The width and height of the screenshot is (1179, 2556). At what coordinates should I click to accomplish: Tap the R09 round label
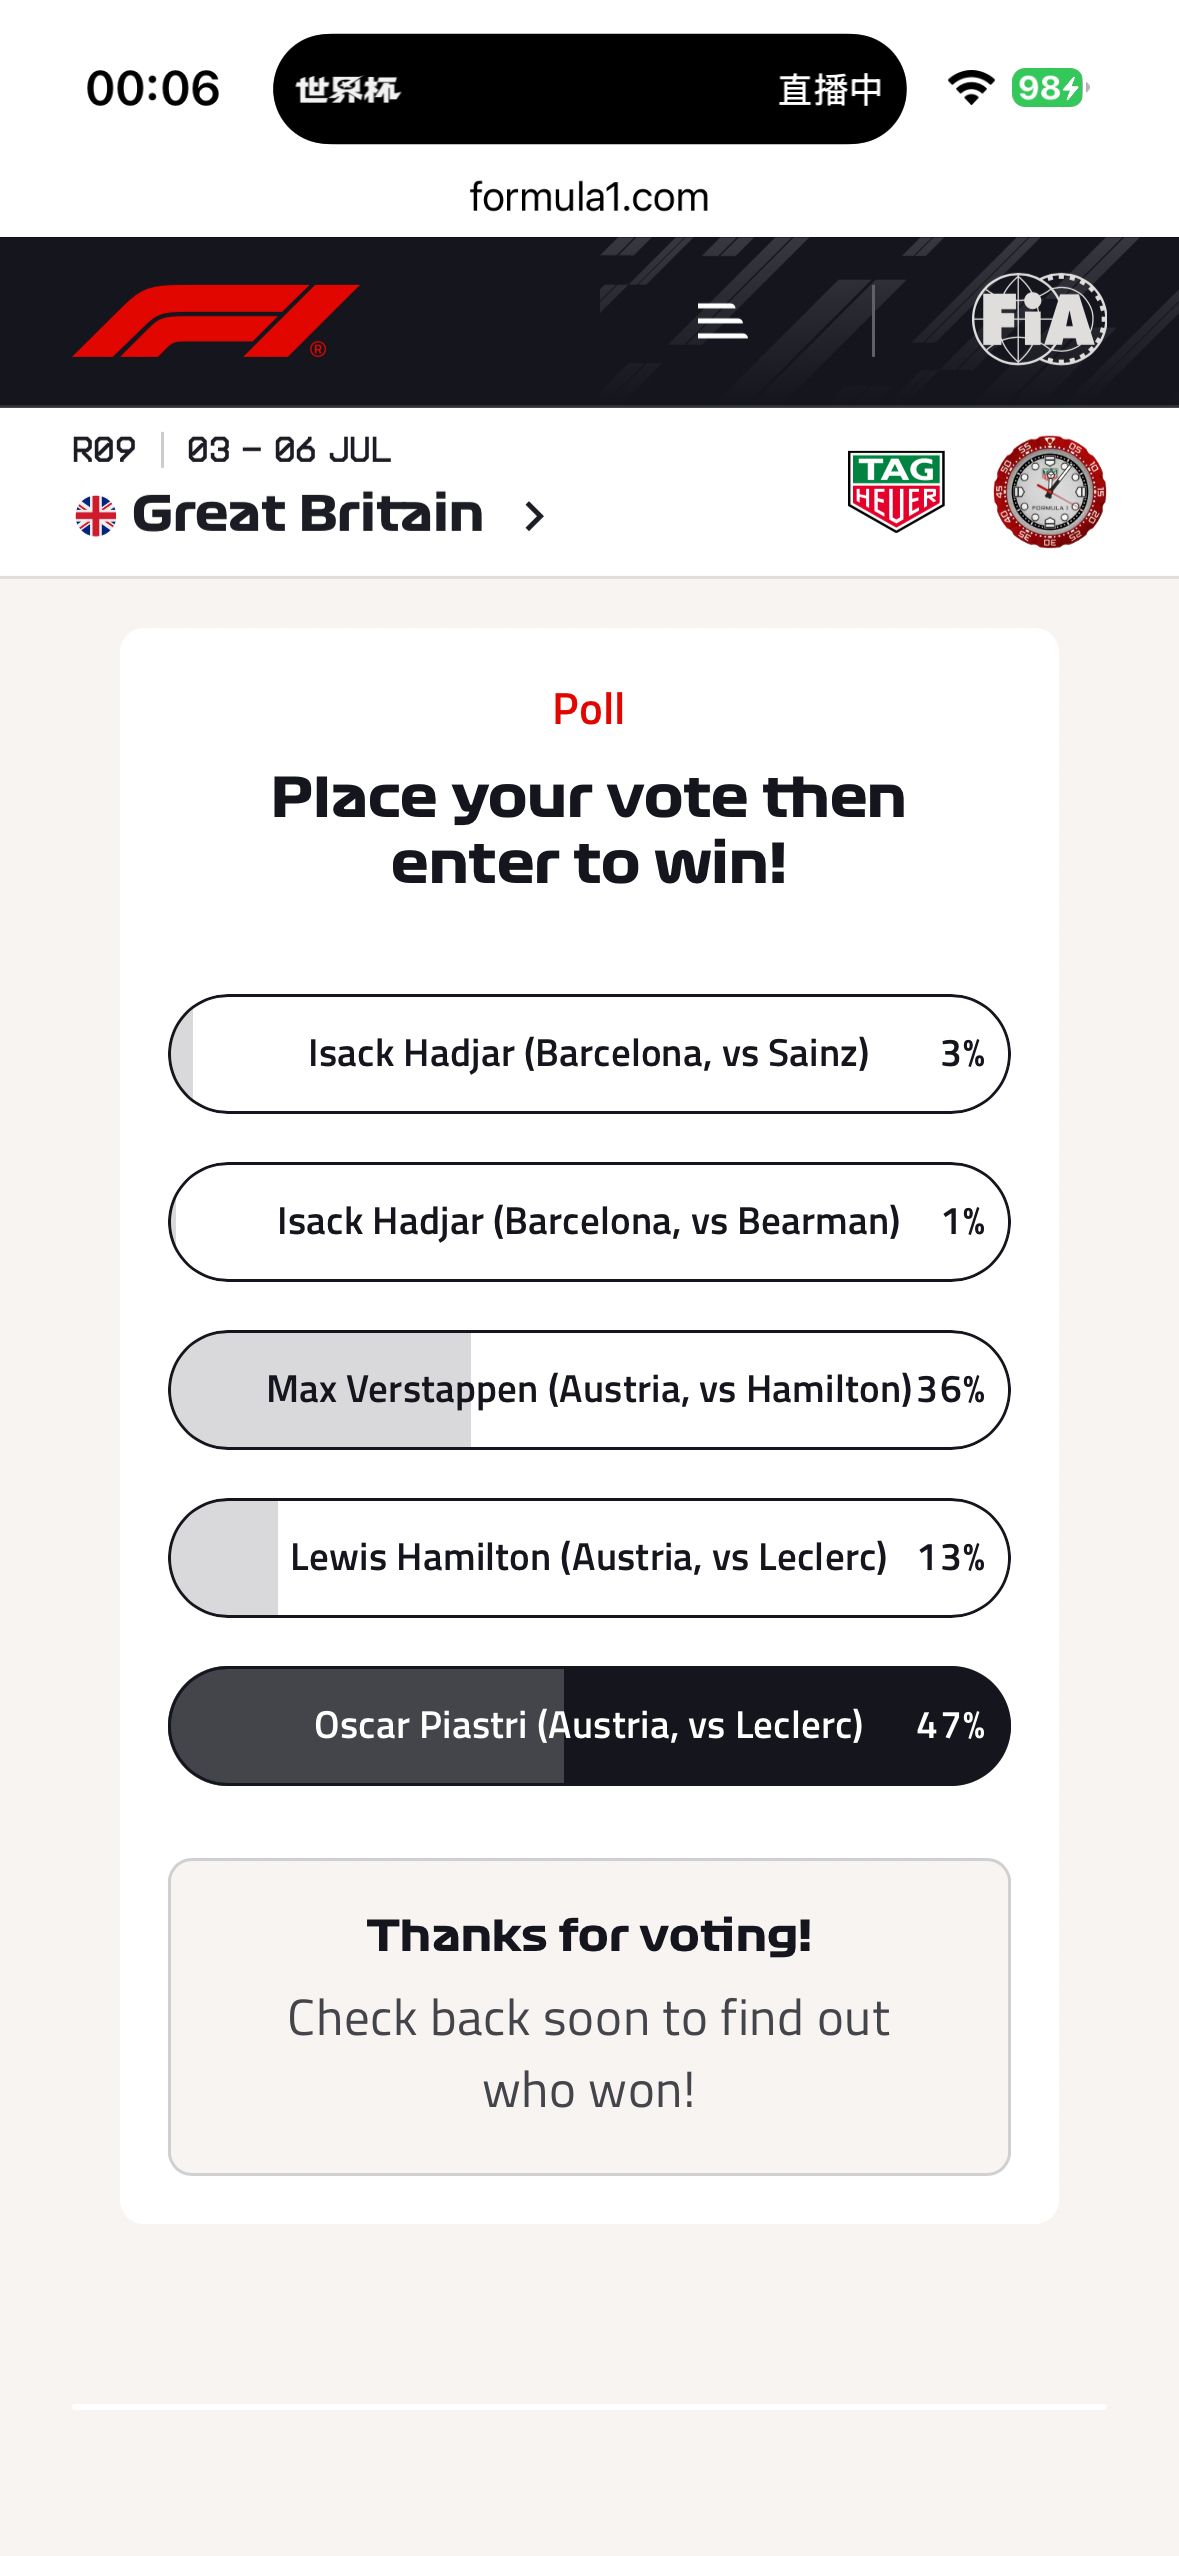point(104,450)
